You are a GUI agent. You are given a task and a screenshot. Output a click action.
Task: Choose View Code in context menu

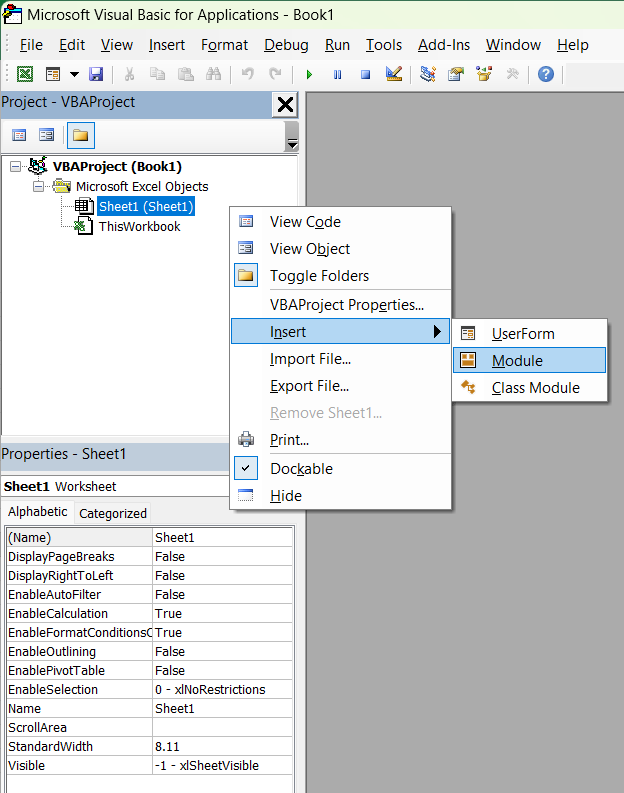[x=340, y=222]
